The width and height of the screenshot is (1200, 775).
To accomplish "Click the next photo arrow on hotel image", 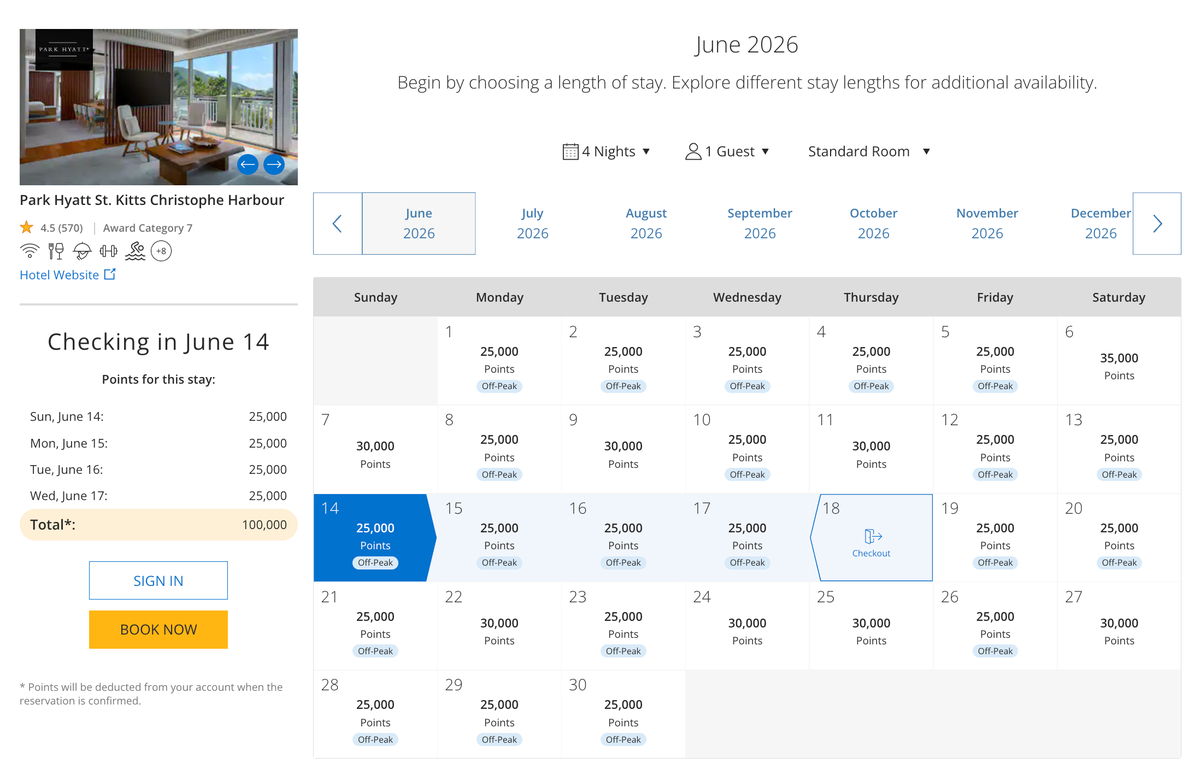I will [x=274, y=164].
